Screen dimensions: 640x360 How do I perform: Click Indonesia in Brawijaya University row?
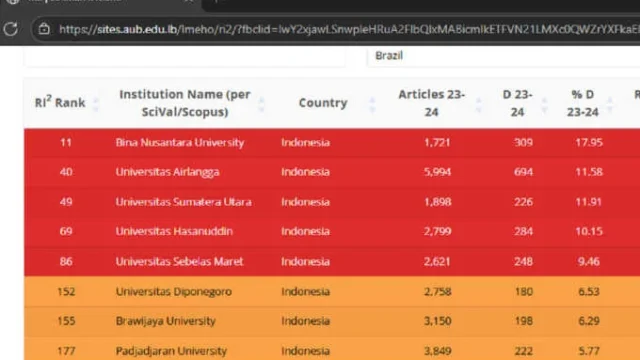[305, 321]
